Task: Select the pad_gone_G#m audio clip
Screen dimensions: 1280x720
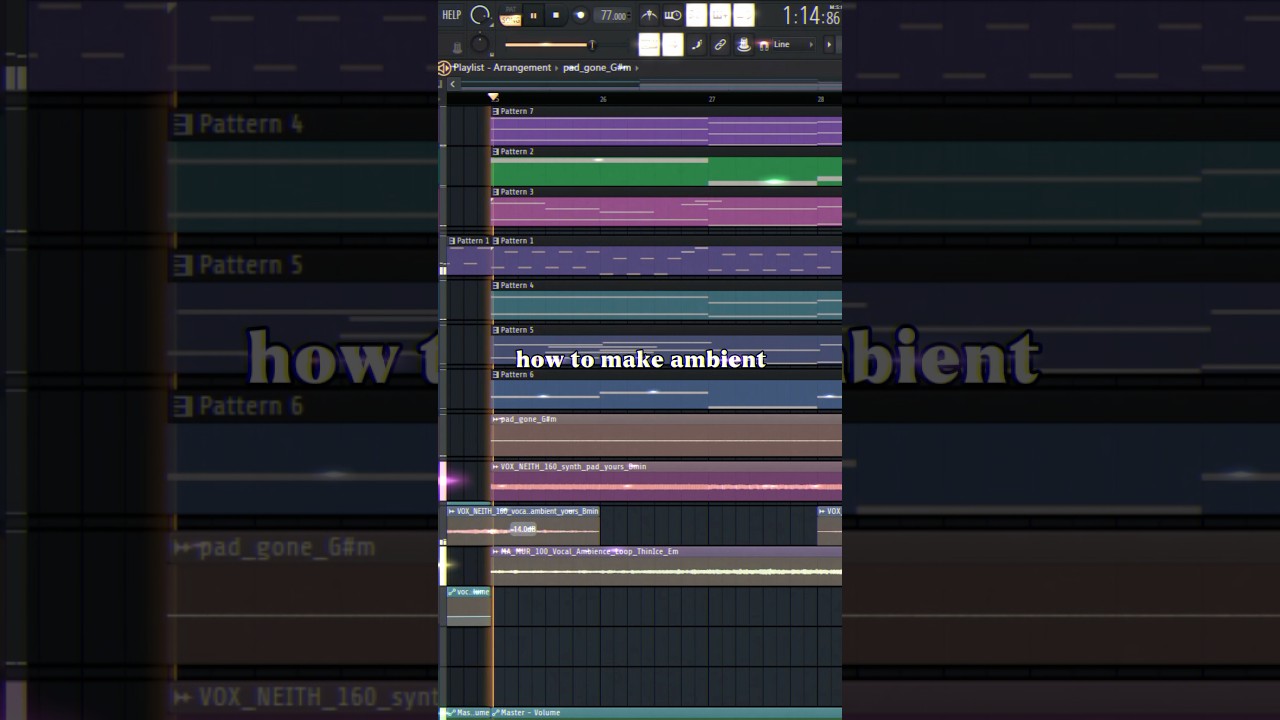Action: [x=666, y=435]
